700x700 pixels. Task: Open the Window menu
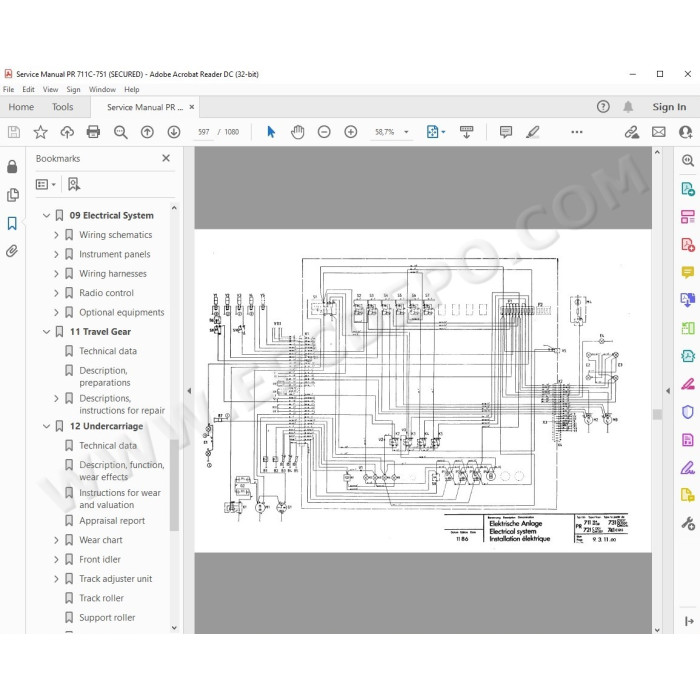pos(102,89)
